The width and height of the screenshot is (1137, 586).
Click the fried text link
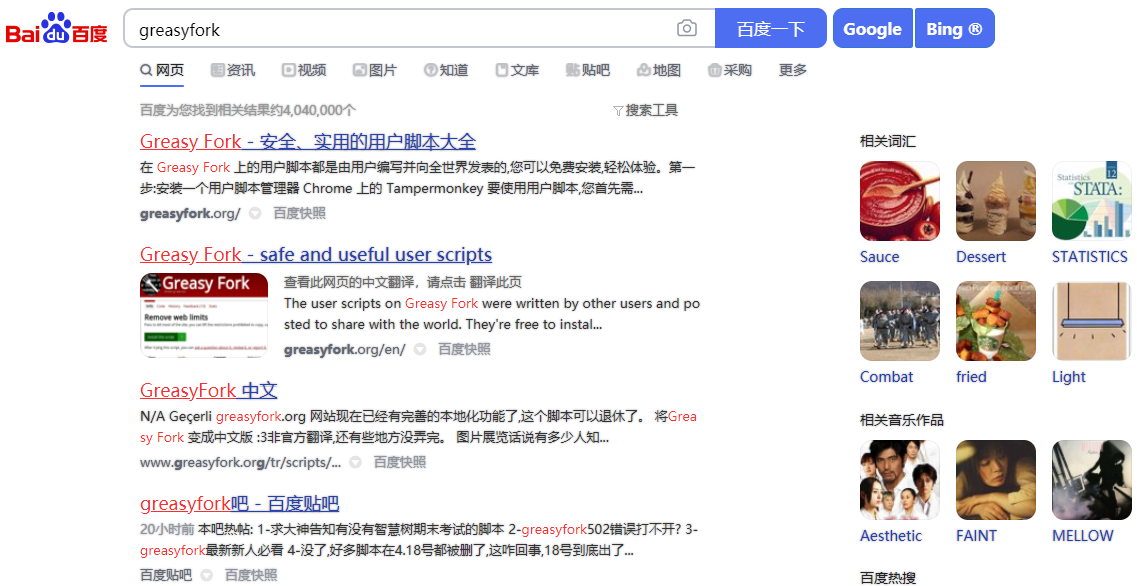(x=971, y=377)
